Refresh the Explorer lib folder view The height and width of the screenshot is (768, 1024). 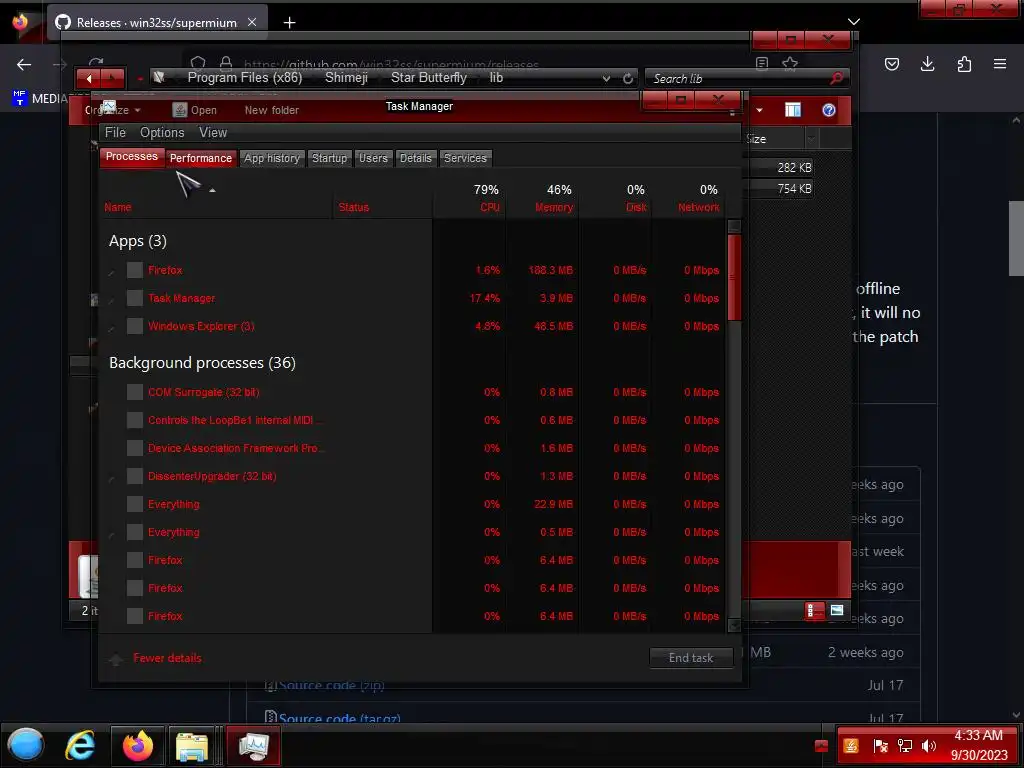click(628, 78)
